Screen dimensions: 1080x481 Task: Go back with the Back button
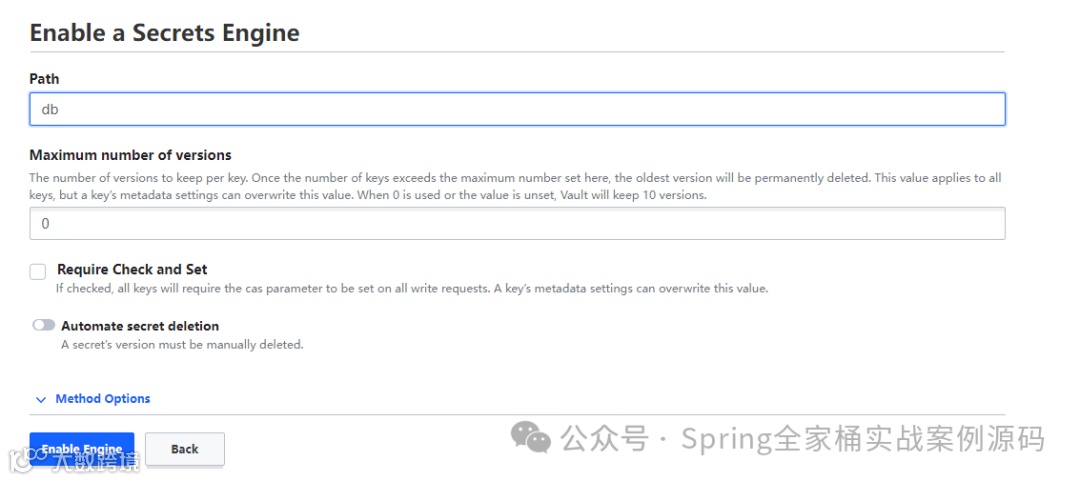[x=185, y=449]
